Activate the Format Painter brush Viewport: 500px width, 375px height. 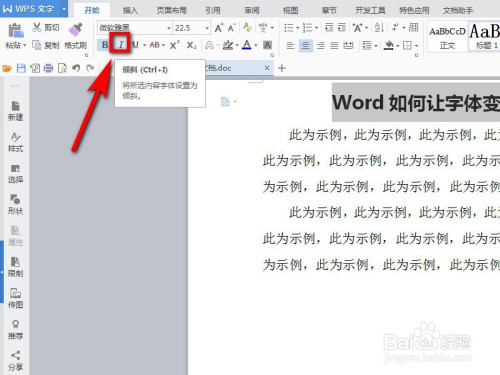point(75,30)
